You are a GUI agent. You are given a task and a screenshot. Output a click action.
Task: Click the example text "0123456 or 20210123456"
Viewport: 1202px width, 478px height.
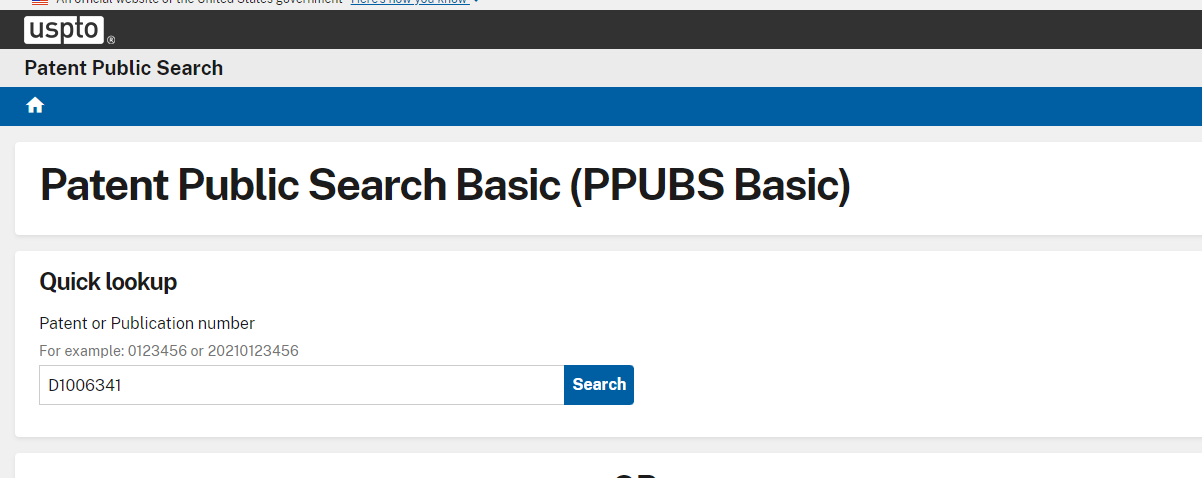tap(213, 351)
